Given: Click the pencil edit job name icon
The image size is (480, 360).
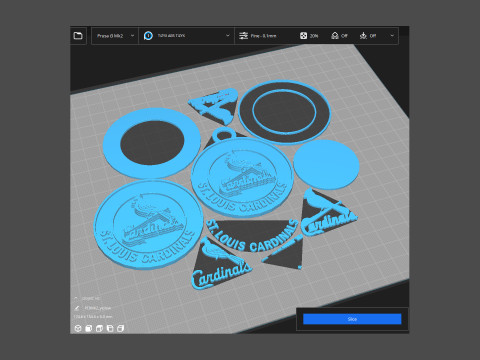Looking at the screenshot, I should 77,308.
